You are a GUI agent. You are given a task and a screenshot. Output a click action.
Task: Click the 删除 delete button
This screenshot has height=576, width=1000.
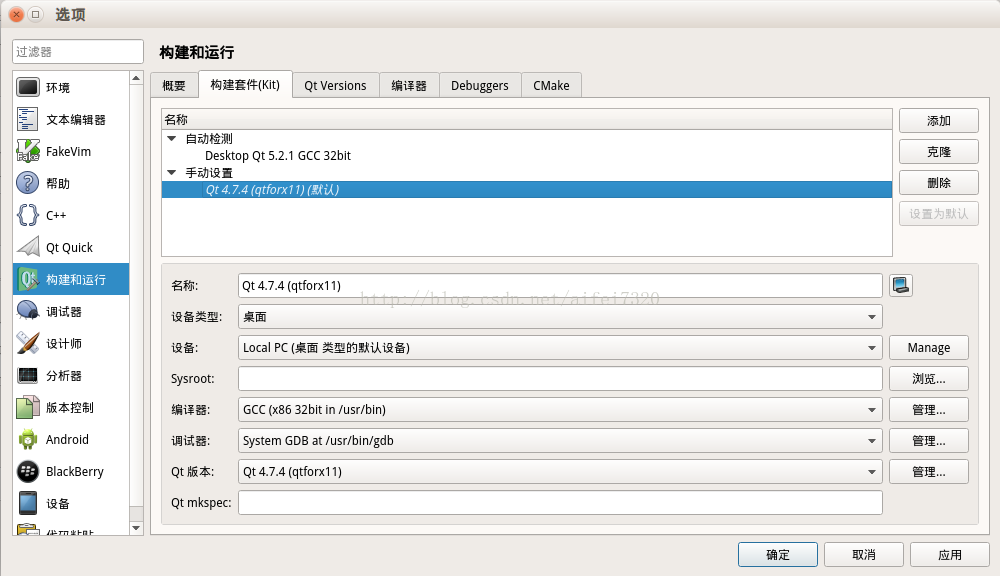pos(939,182)
